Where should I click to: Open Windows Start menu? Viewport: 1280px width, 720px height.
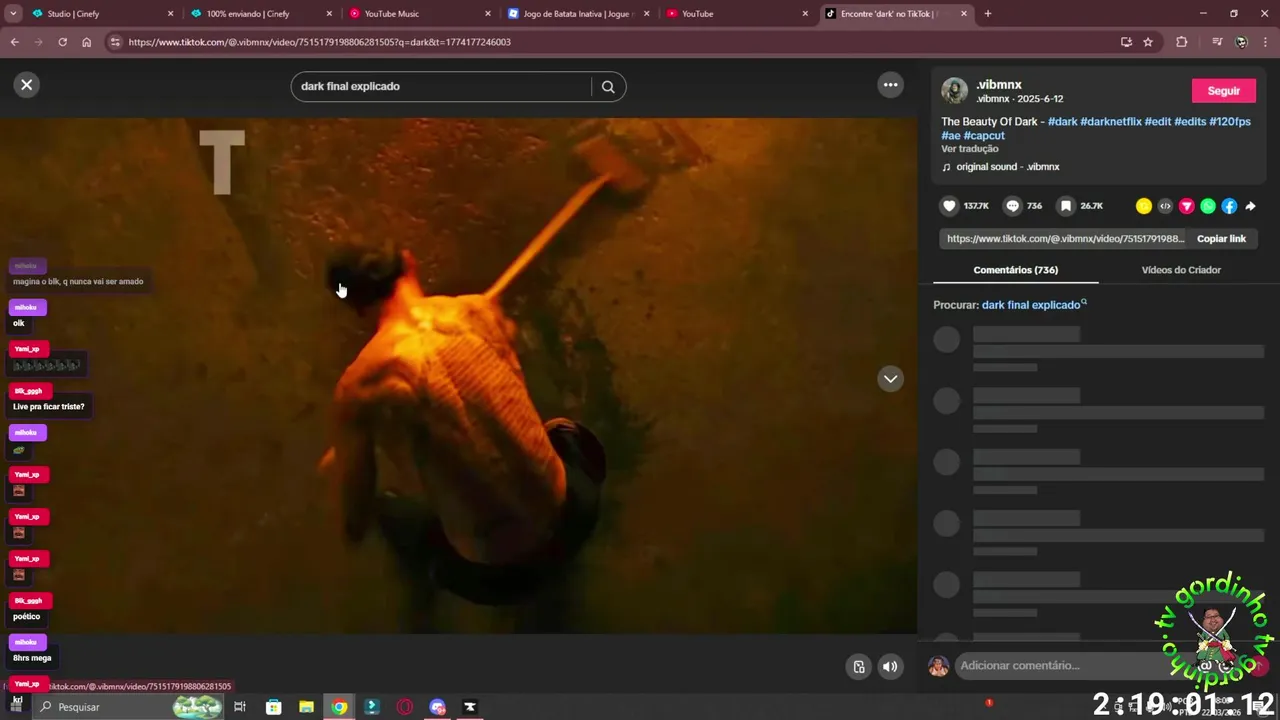[17, 706]
